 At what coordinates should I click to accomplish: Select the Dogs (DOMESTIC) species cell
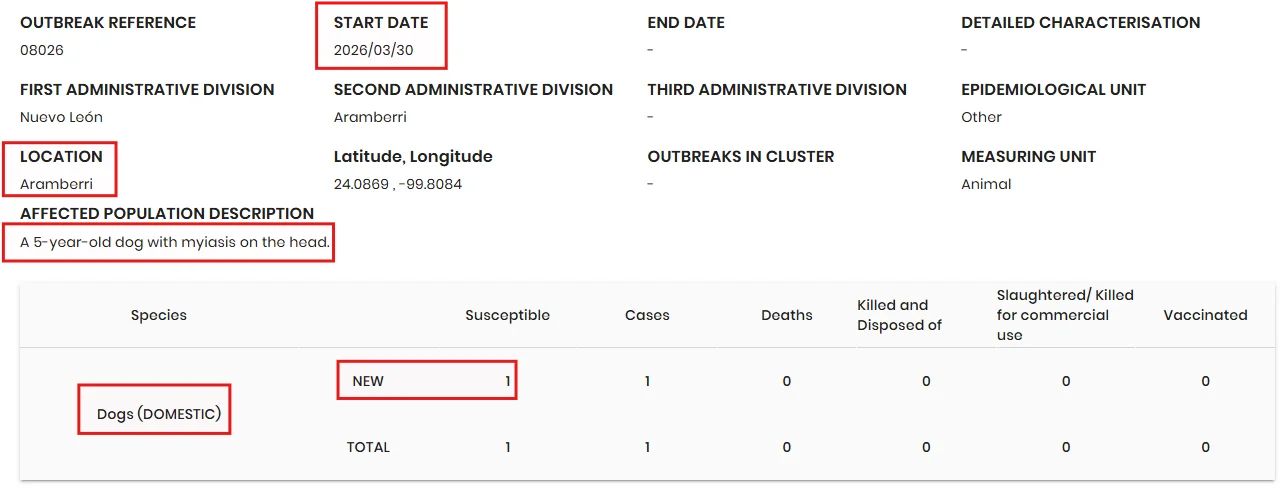point(159,414)
